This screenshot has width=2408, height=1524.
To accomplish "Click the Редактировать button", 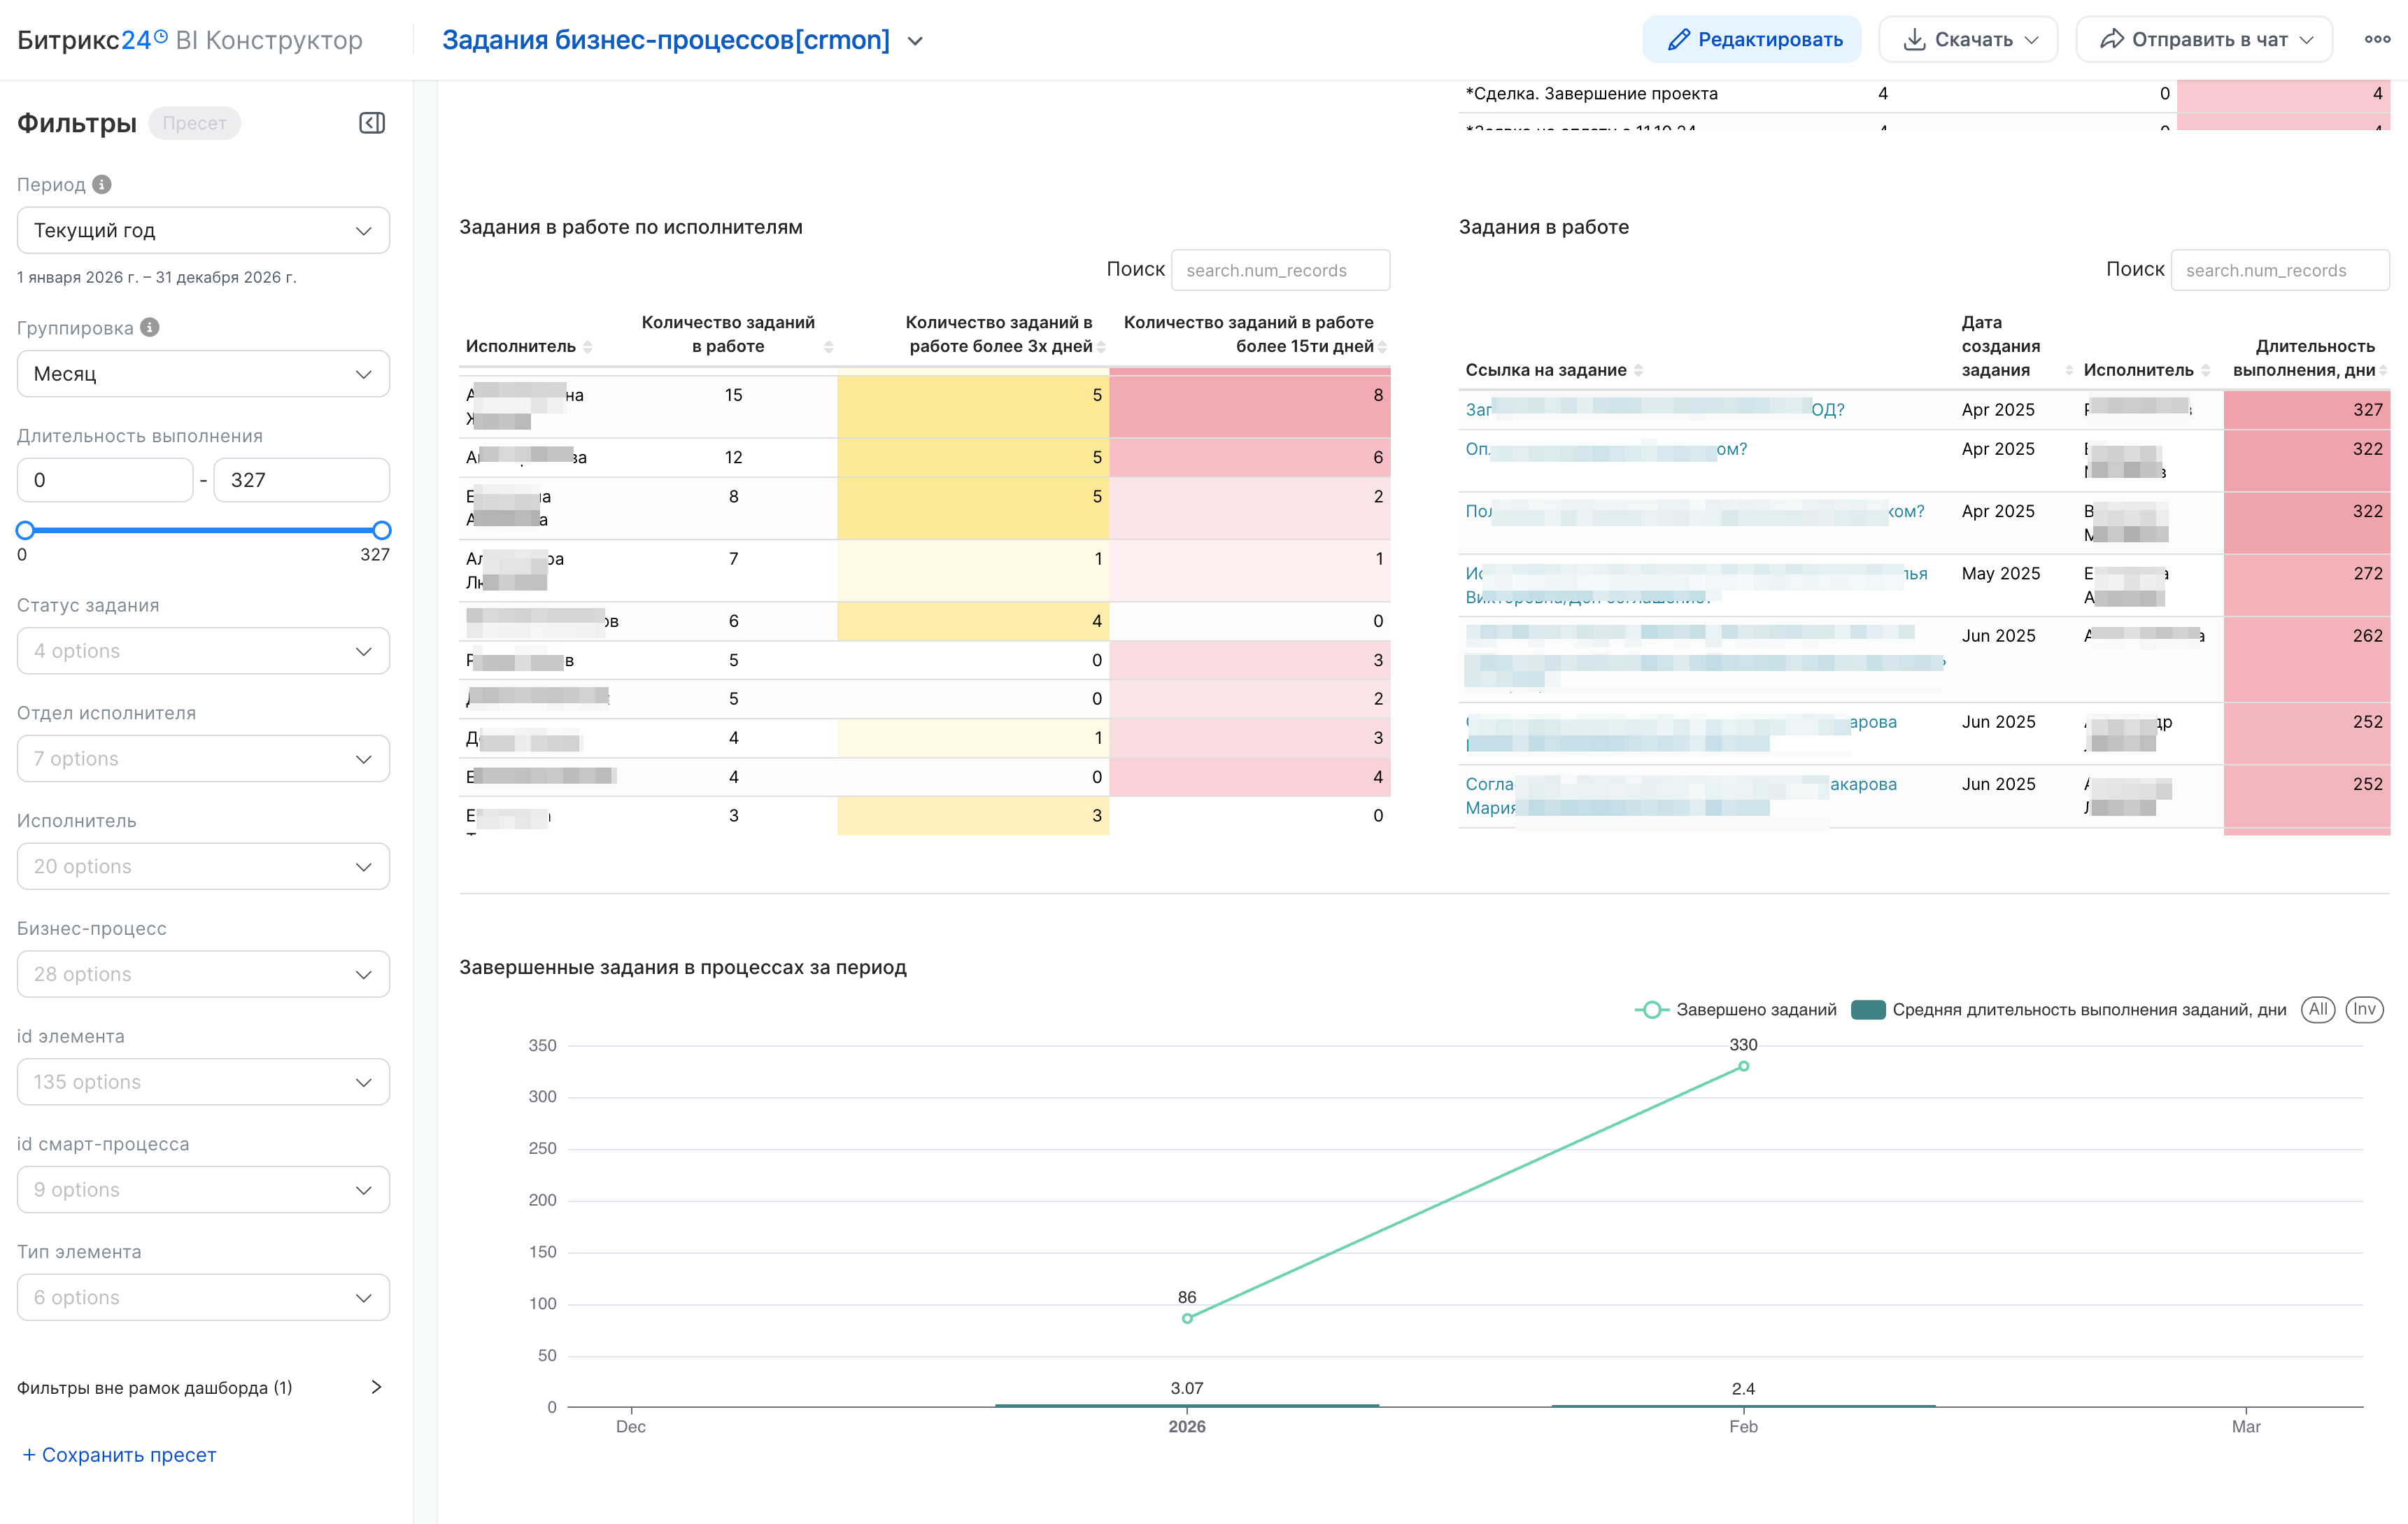I will pyautogui.click(x=1752, y=40).
